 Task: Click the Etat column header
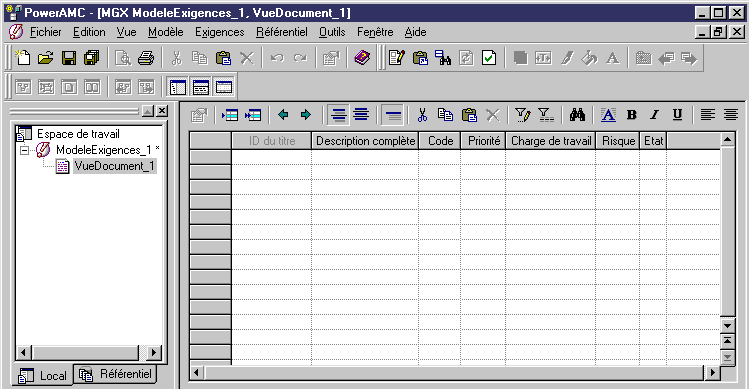[x=653, y=141]
